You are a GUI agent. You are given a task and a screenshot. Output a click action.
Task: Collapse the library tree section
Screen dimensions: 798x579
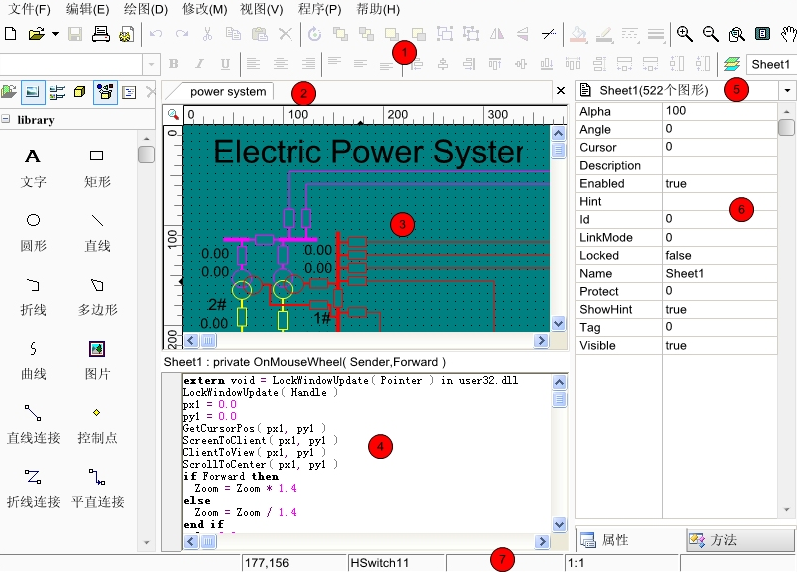click(x=6, y=119)
